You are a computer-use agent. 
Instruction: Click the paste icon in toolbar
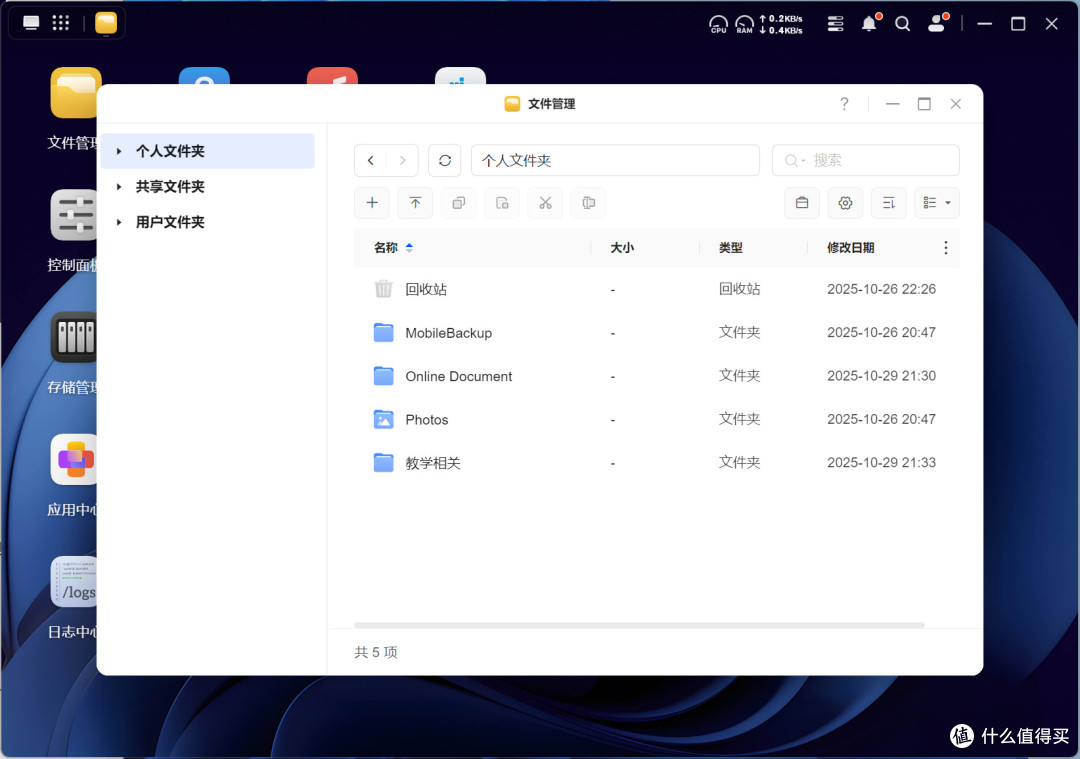(x=502, y=202)
